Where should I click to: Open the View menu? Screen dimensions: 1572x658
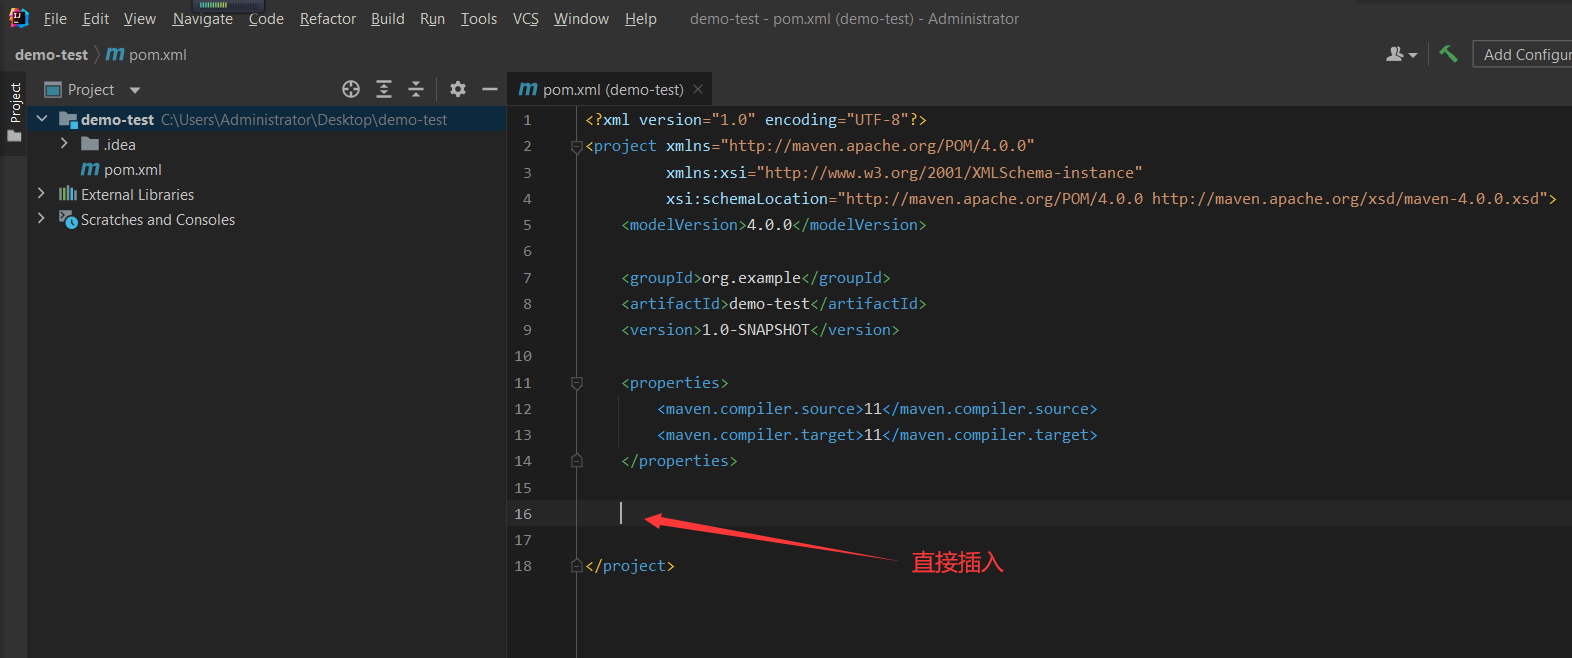(x=140, y=19)
